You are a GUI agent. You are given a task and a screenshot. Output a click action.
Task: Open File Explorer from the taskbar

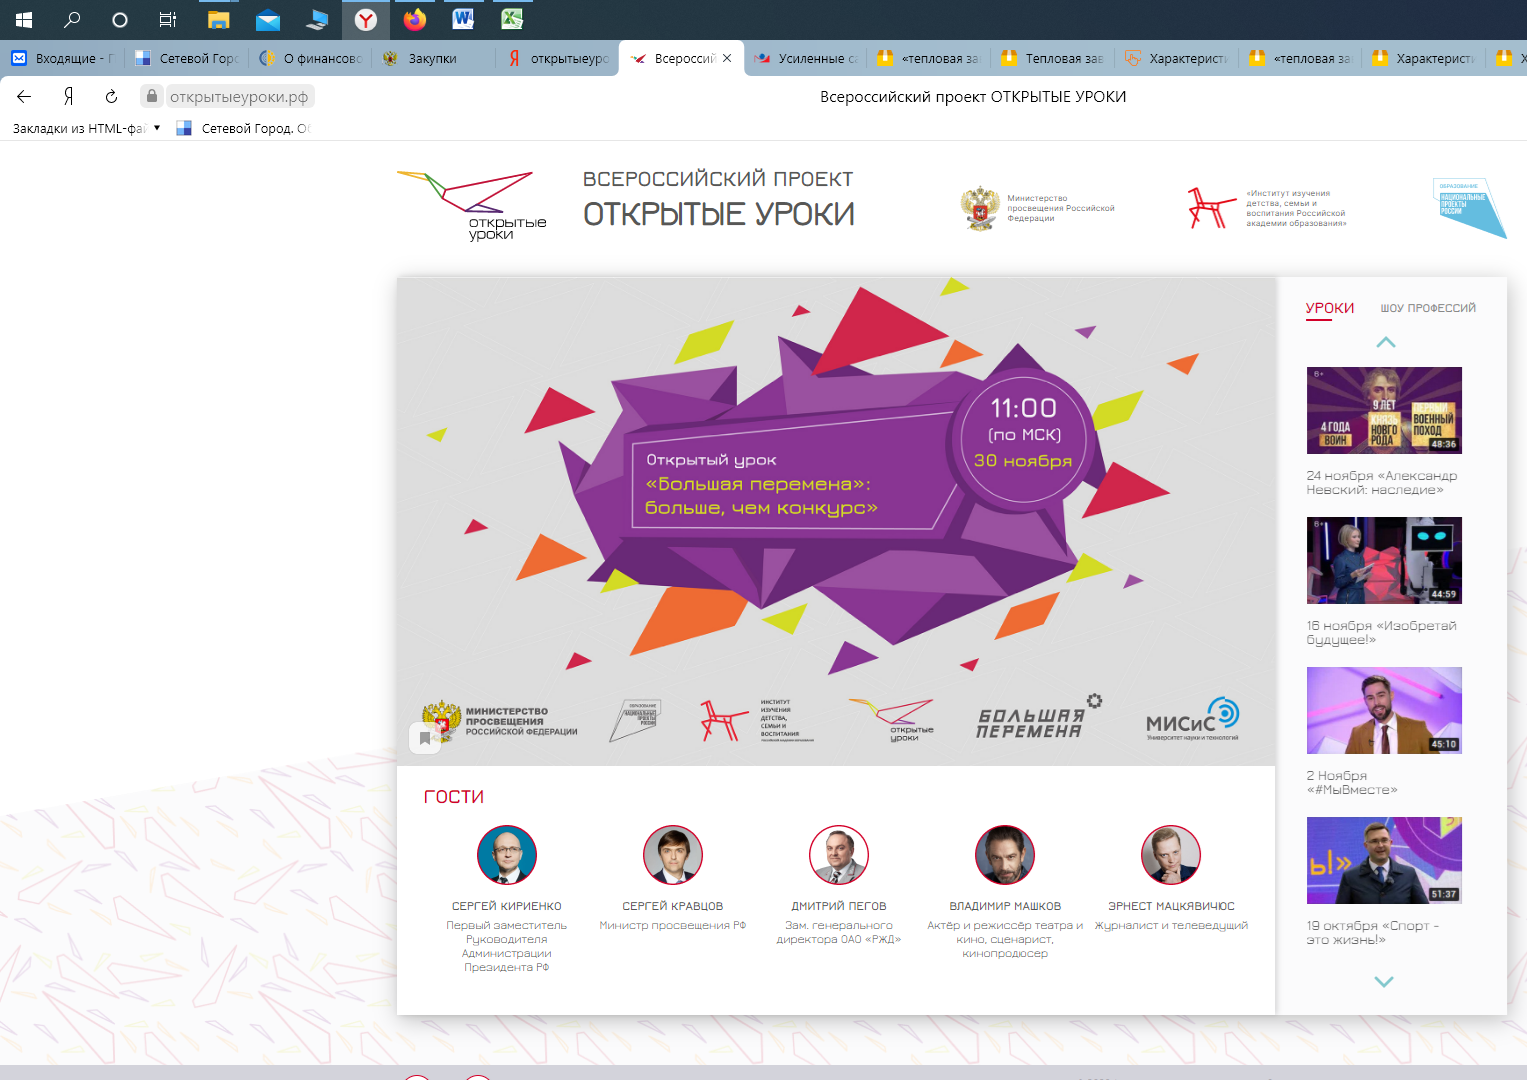(218, 19)
